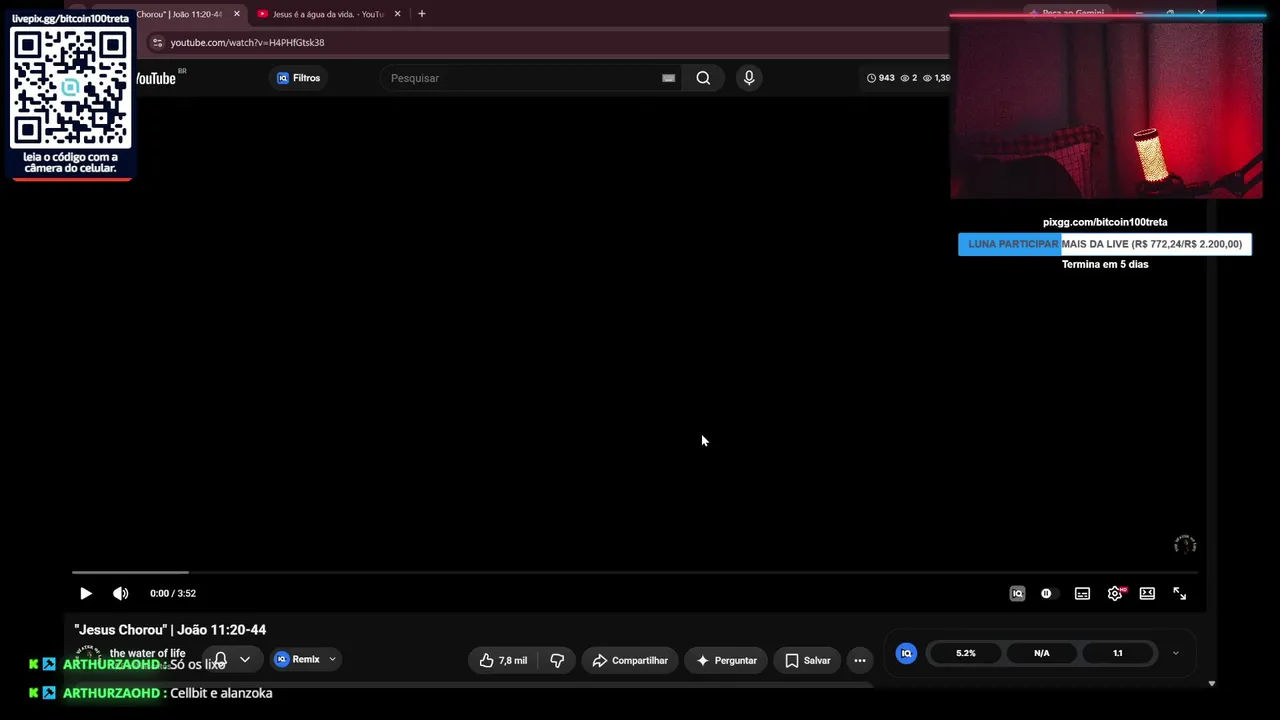The width and height of the screenshot is (1280, 720).
Task: Click the pixgg.com/bitcoin100treta text
Action: pyautogui.click(x=1105, y=222)
